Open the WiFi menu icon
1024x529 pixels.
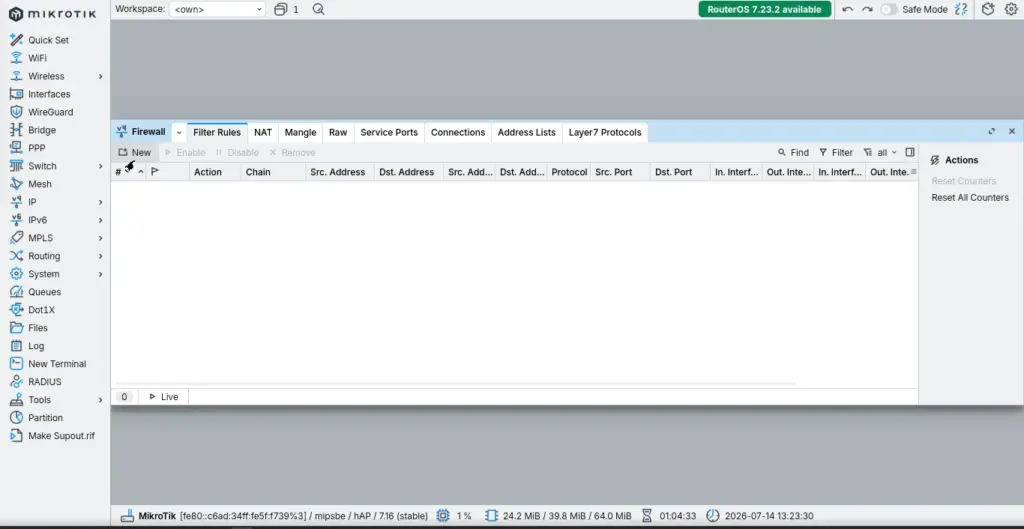(x=16, y=58)
